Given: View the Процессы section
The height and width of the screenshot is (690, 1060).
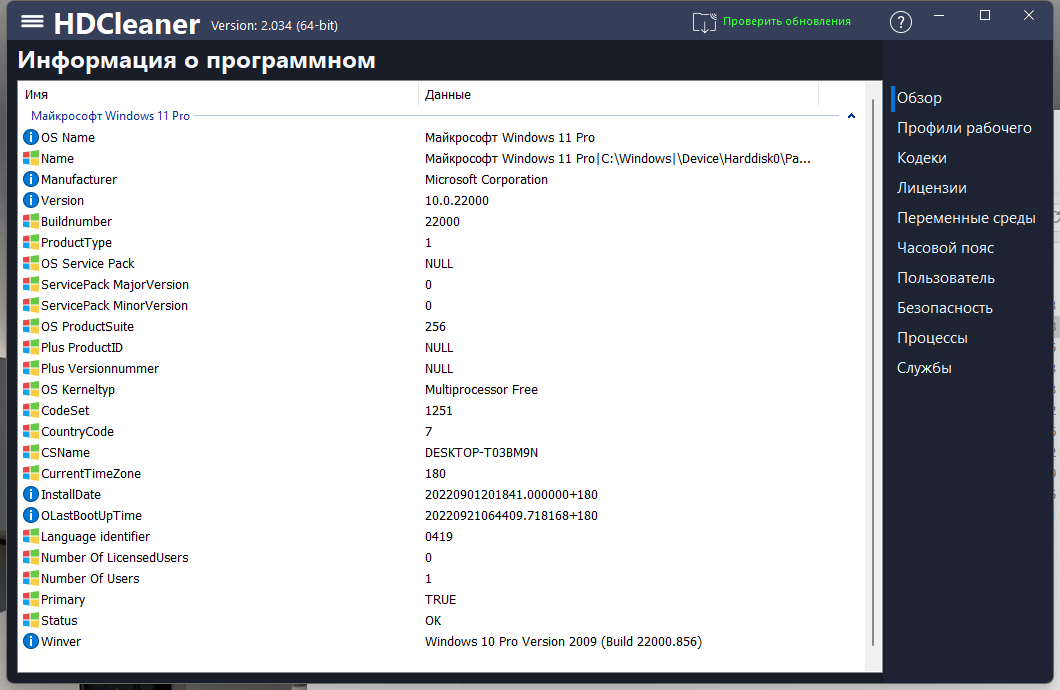Looking at the screenshot, I should 932,338.
